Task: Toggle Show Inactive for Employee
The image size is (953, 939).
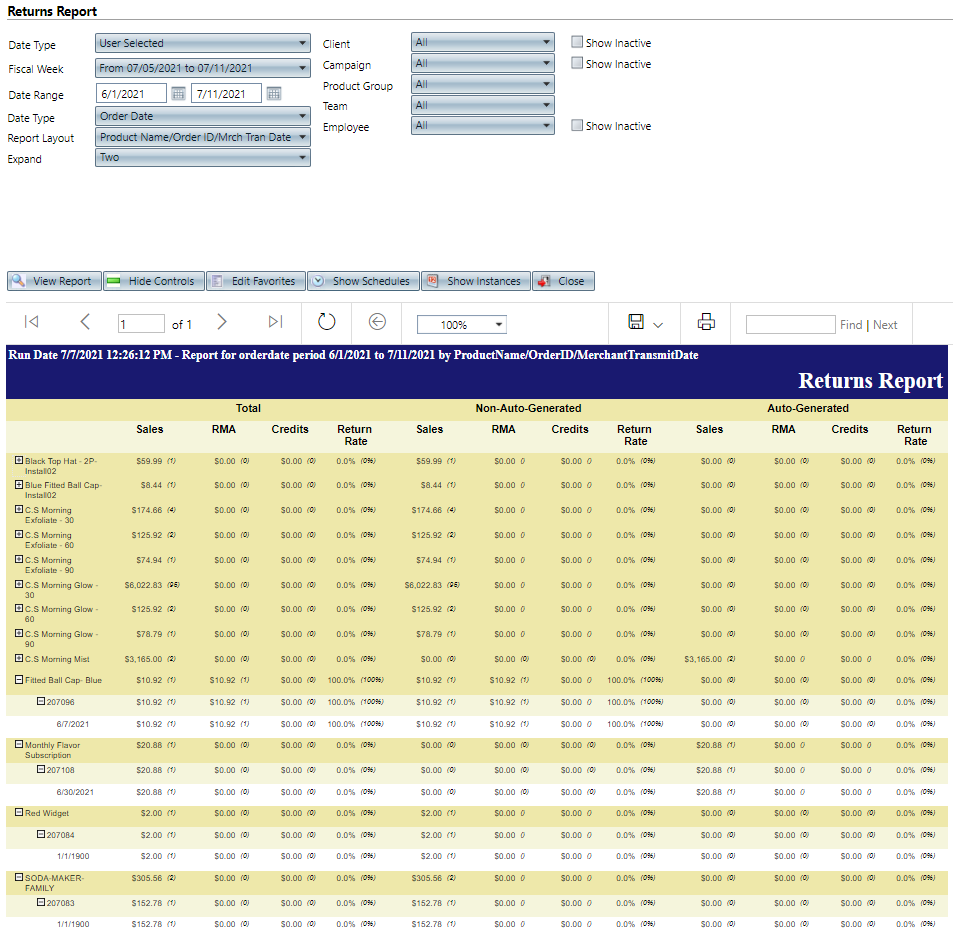Action: [577, 125]
